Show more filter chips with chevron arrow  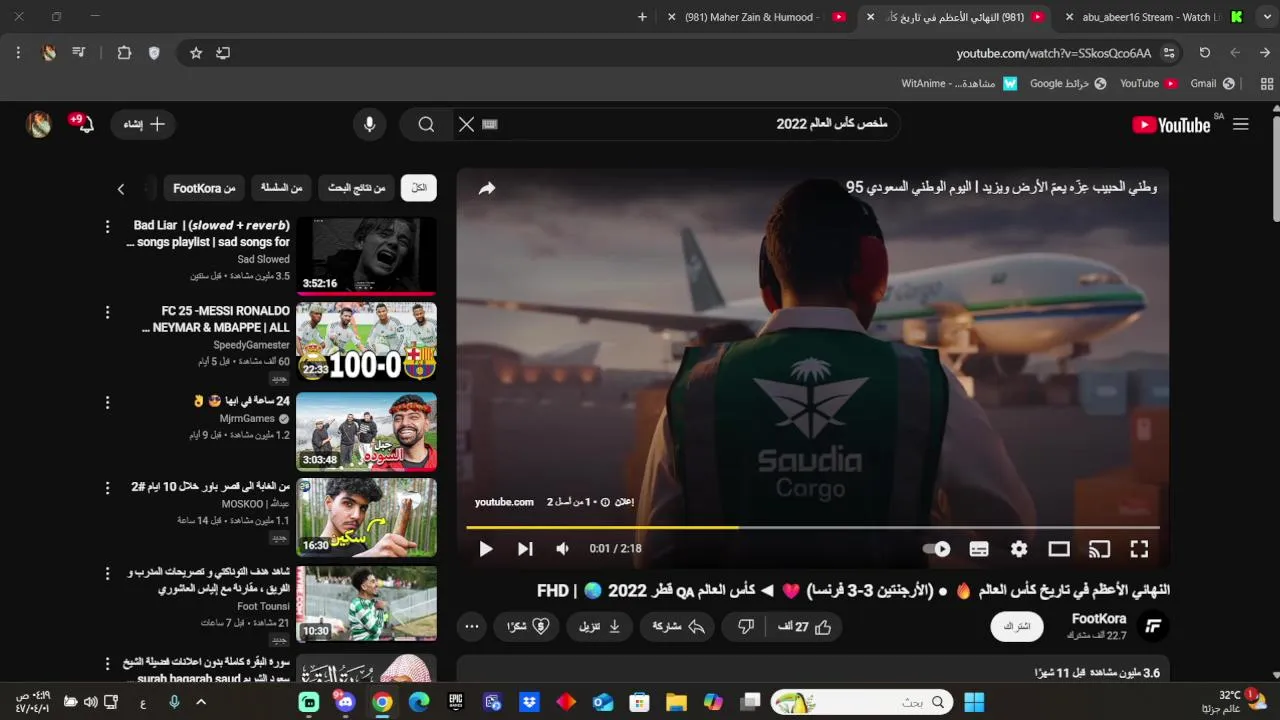click(121, 188)
